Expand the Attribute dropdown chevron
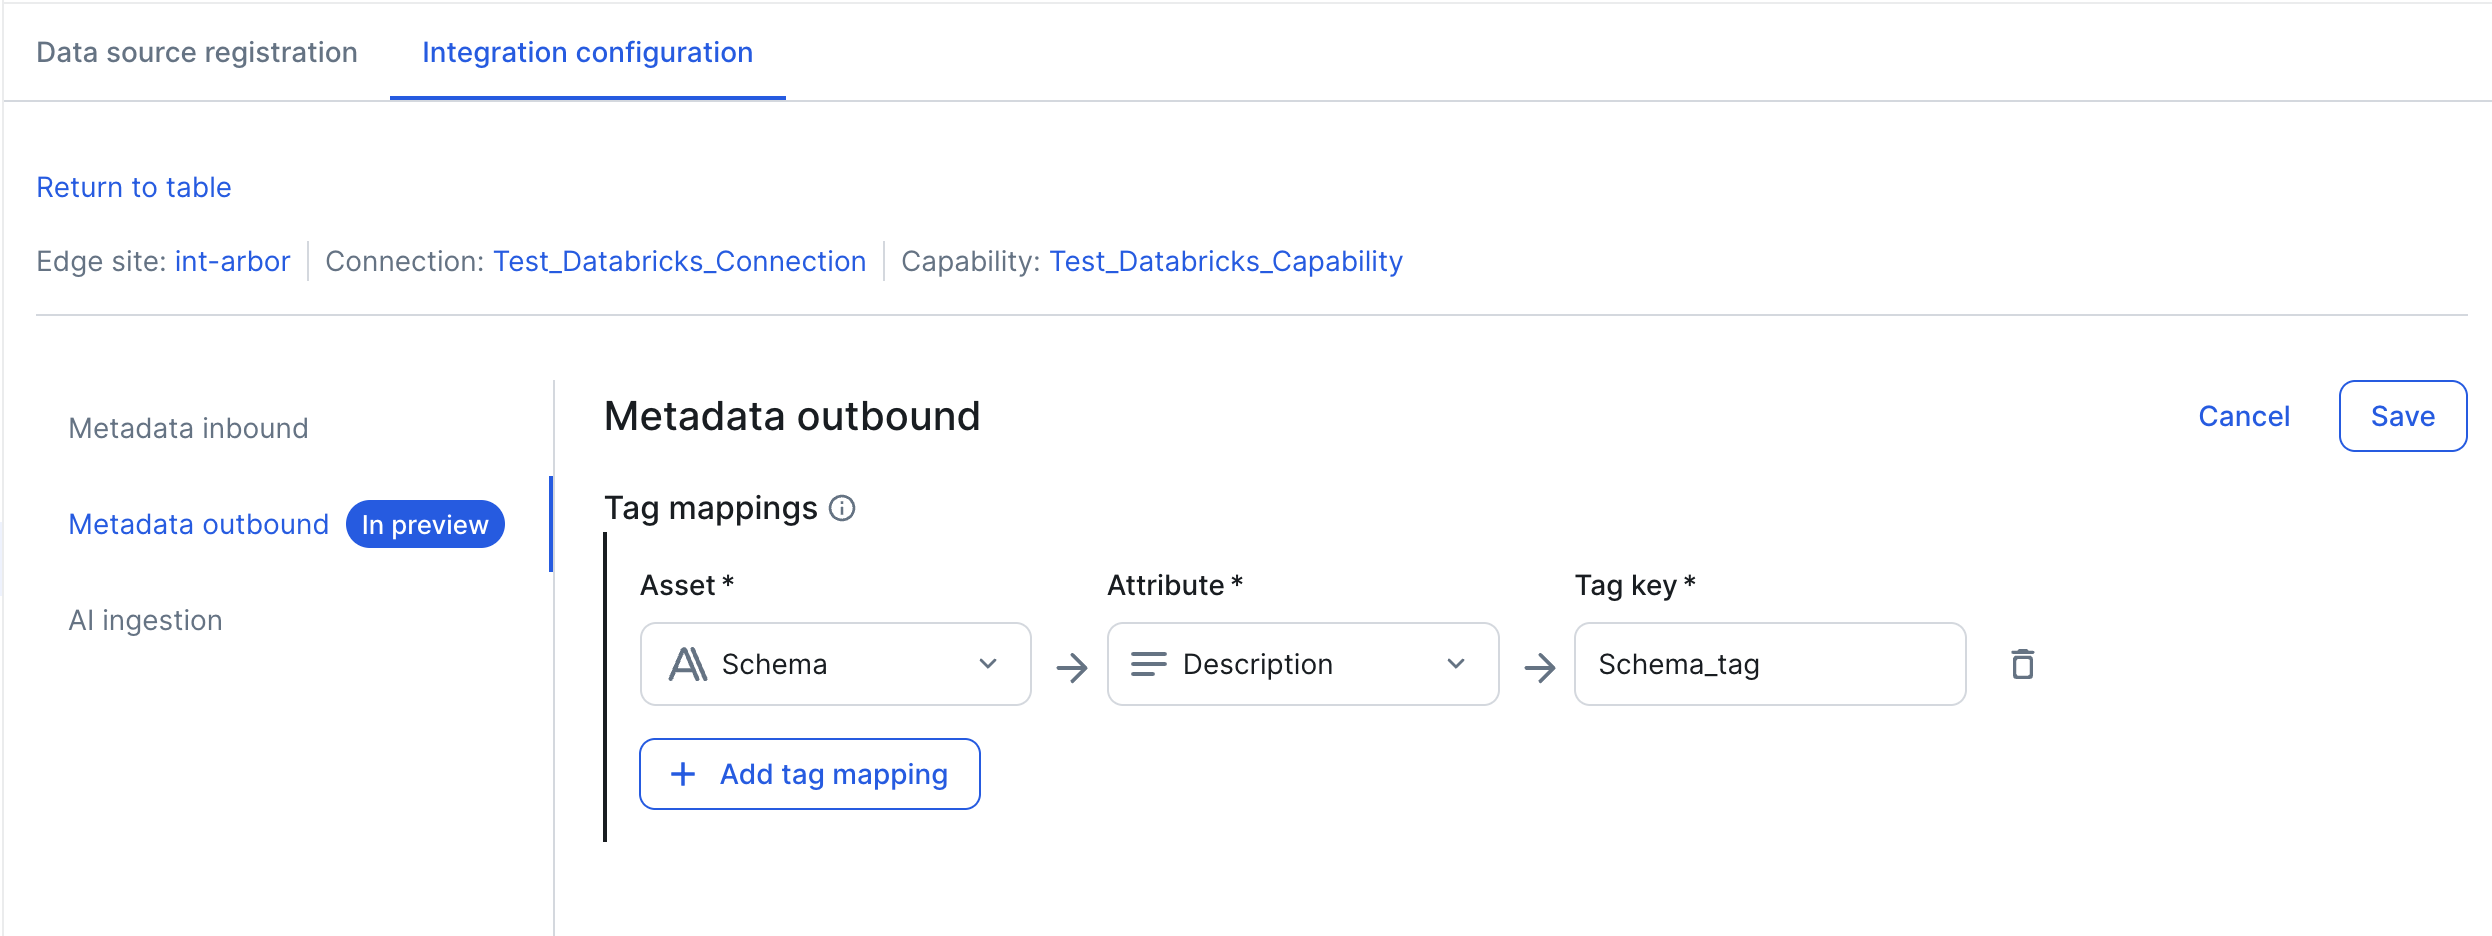This screenshot has width=2492, height=936. click(1456, 664)
